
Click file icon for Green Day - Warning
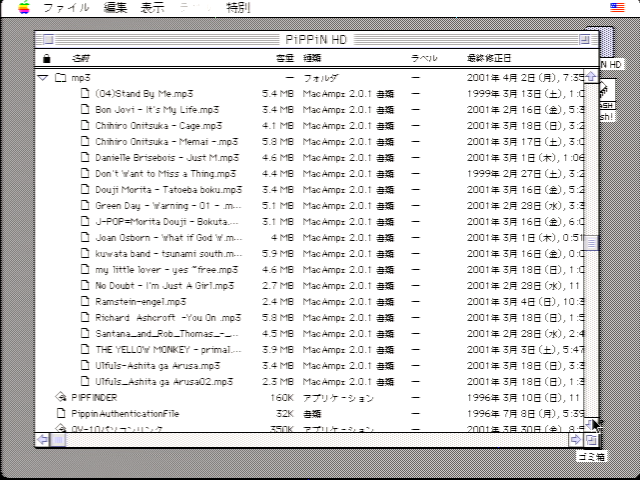tap(85, 205)
